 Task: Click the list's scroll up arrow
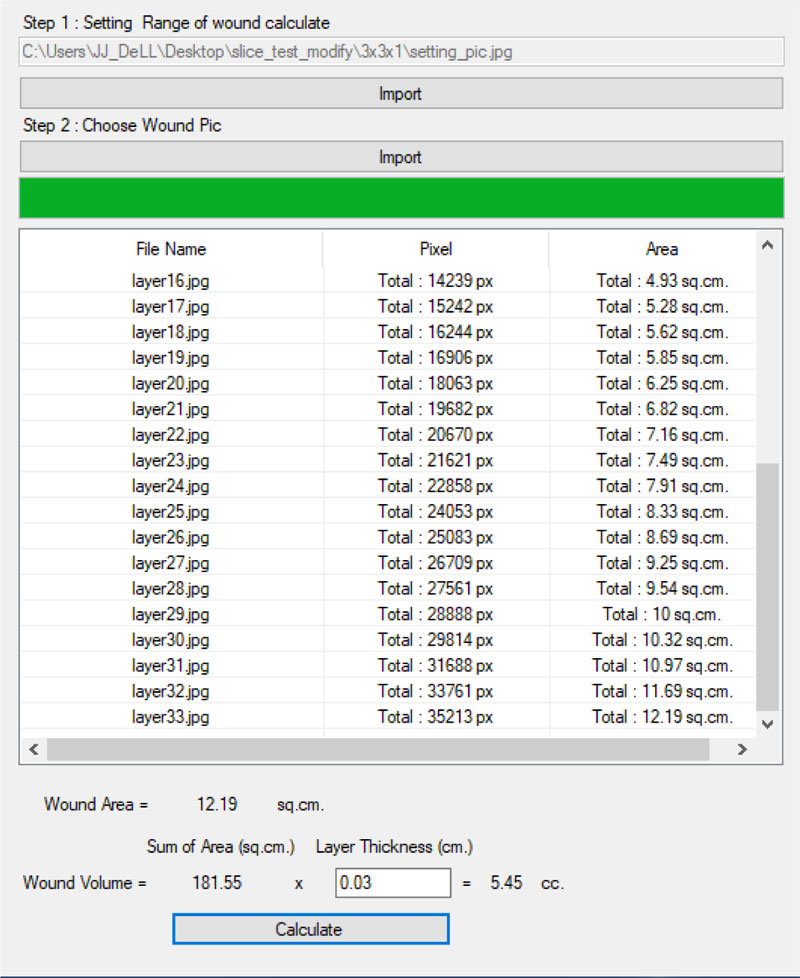click(767, 245)
